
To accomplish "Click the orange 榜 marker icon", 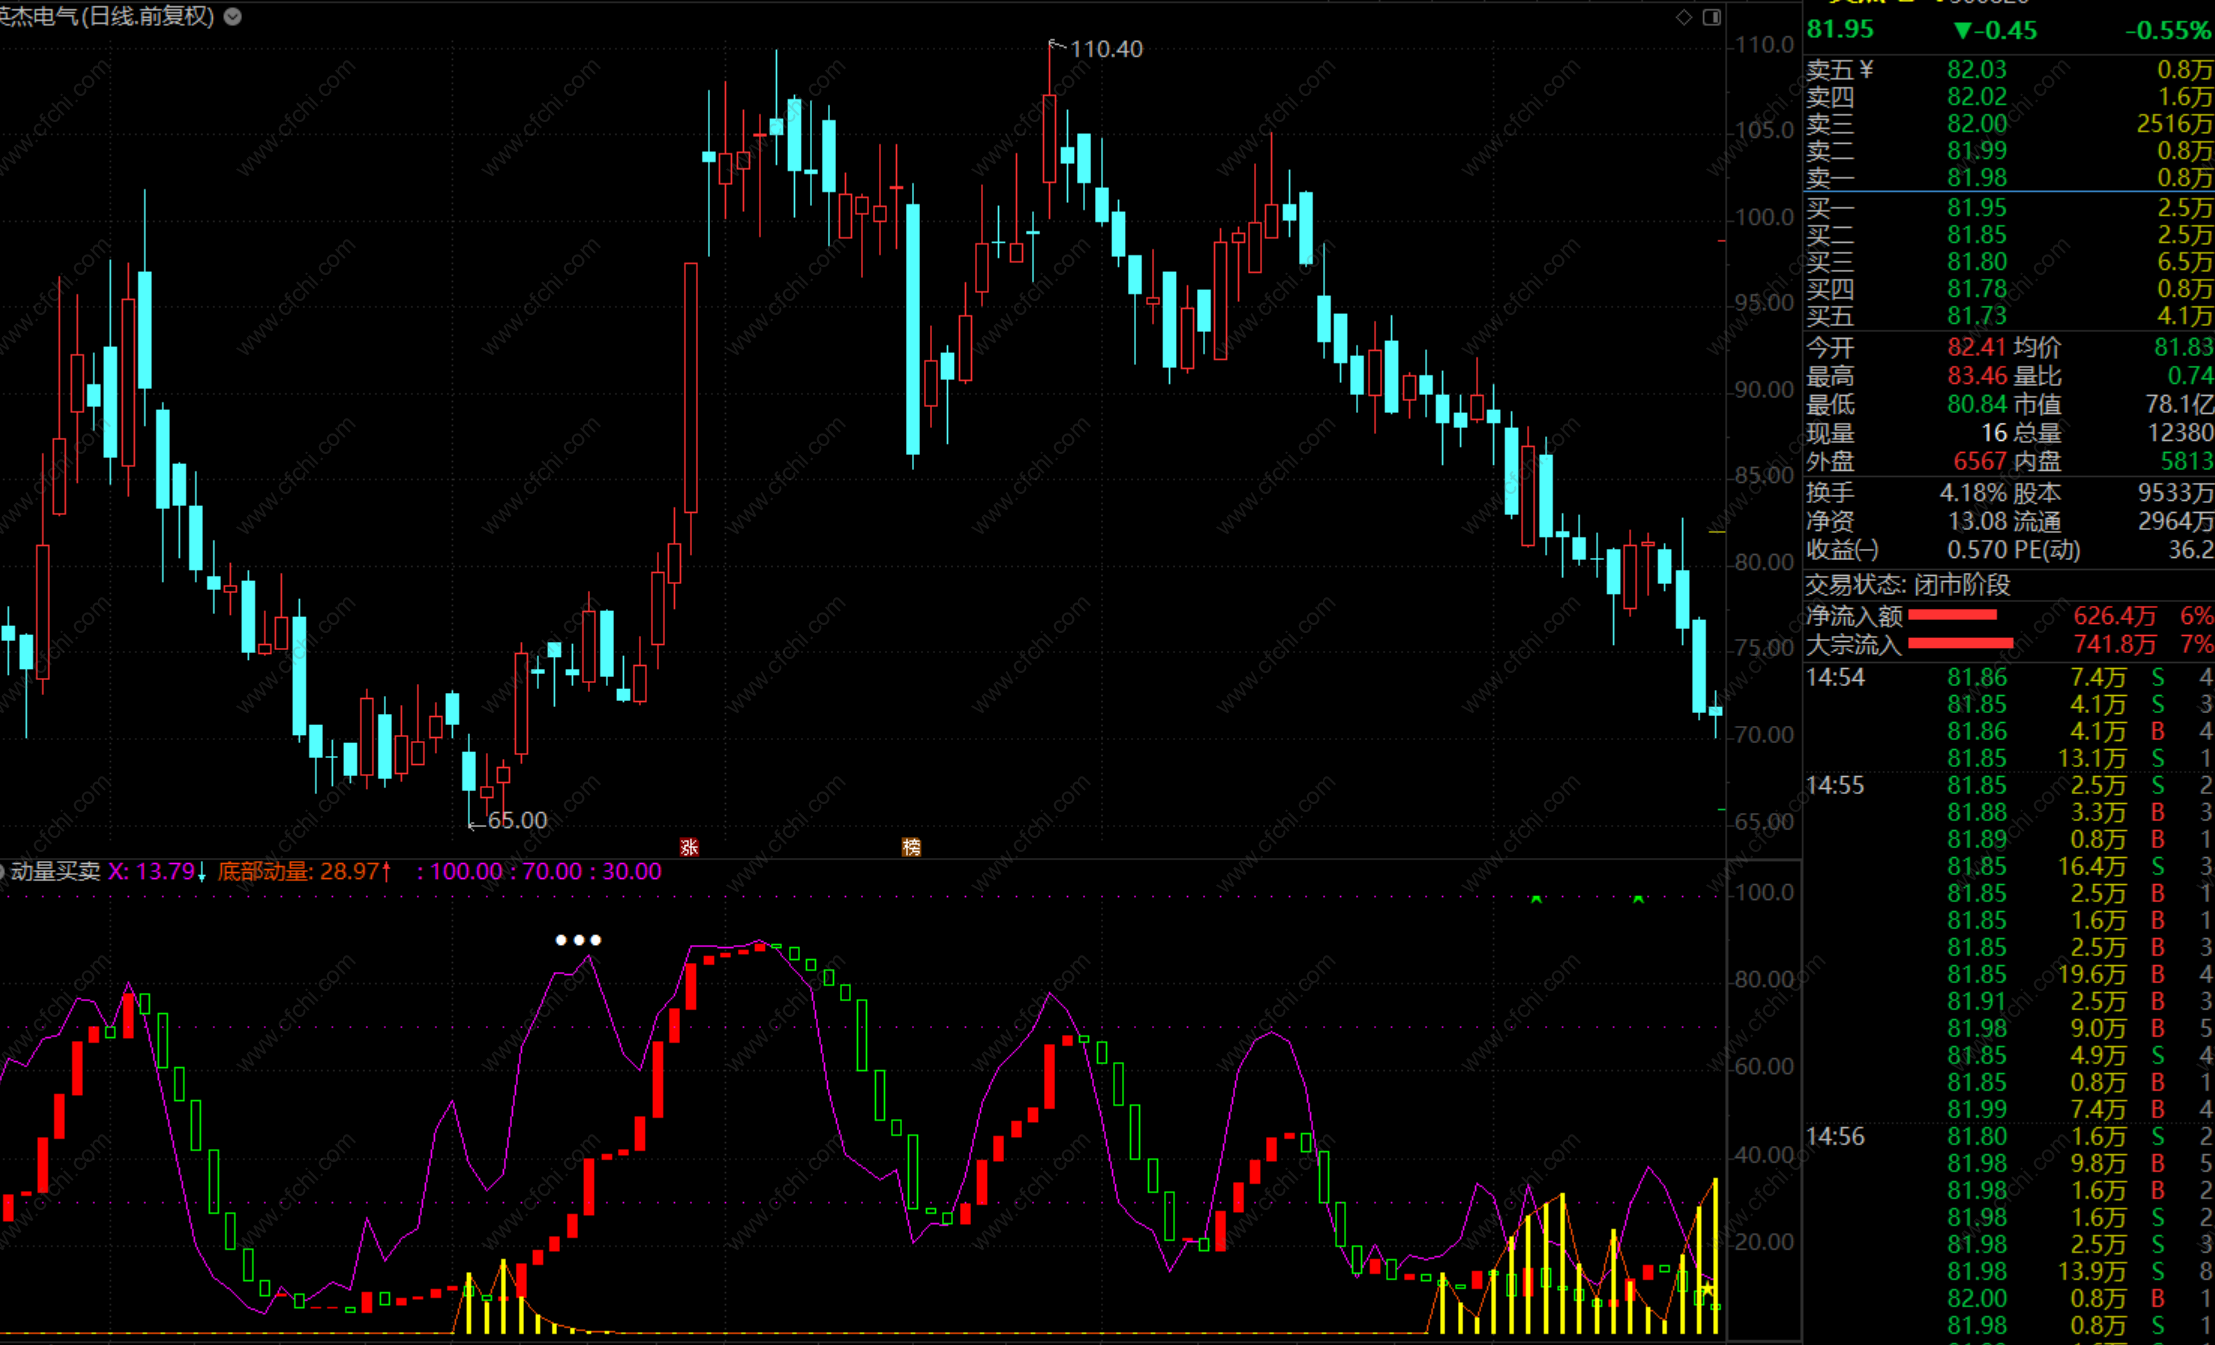I will 911,847.
